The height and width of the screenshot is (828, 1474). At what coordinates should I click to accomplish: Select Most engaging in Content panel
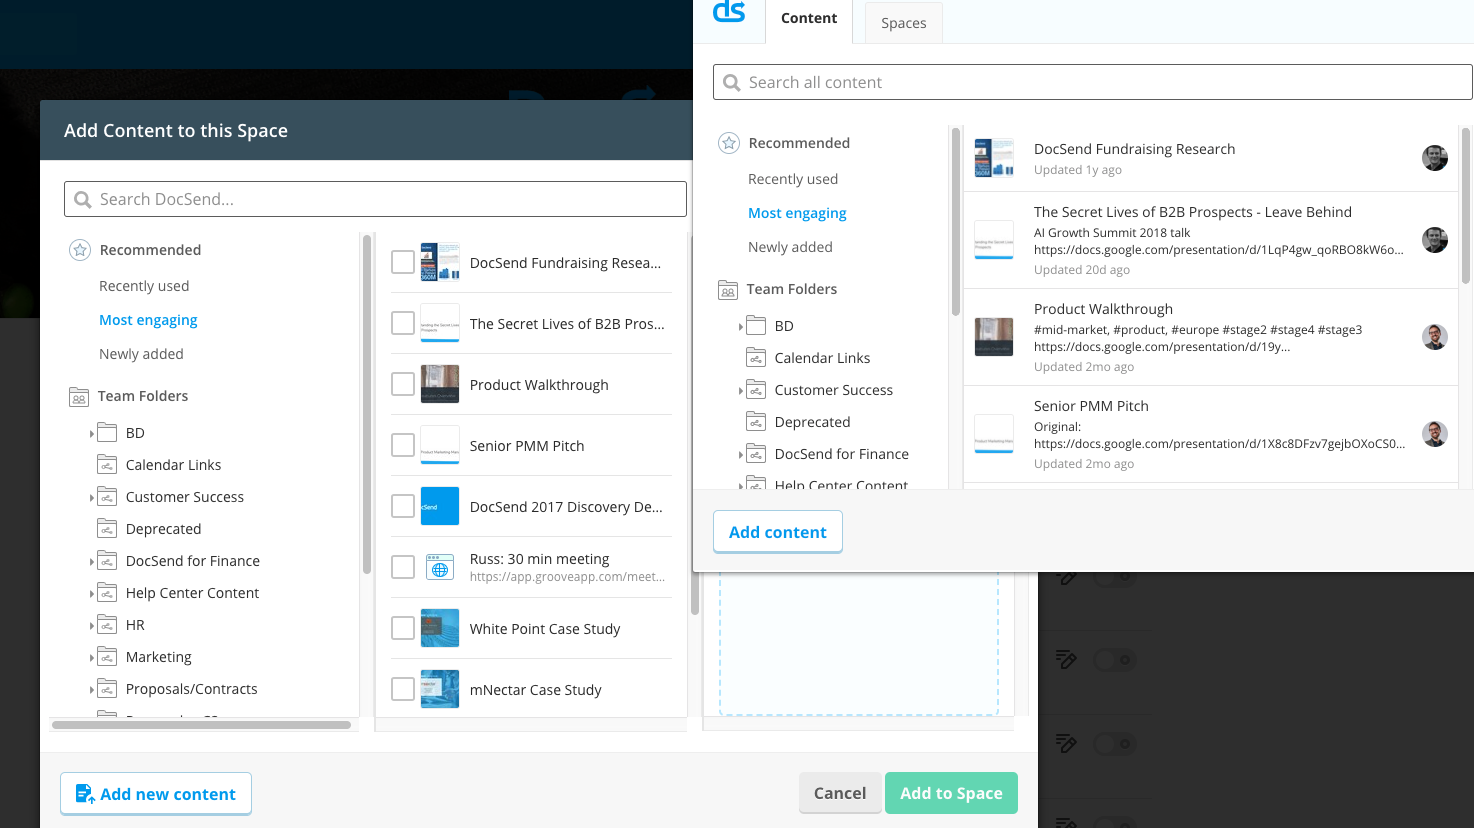[797, 213]
